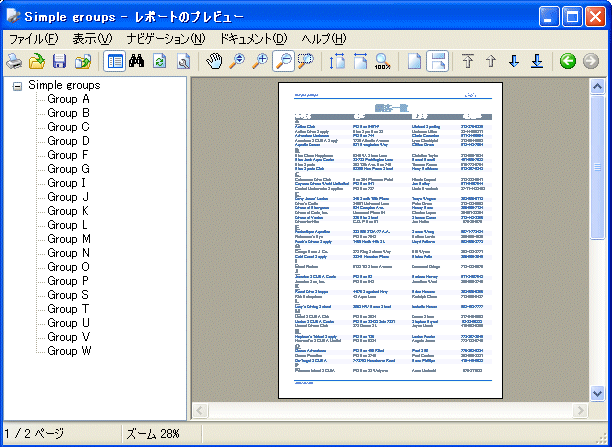
Task: Jump to Group F in the outline
Action: 68,155
